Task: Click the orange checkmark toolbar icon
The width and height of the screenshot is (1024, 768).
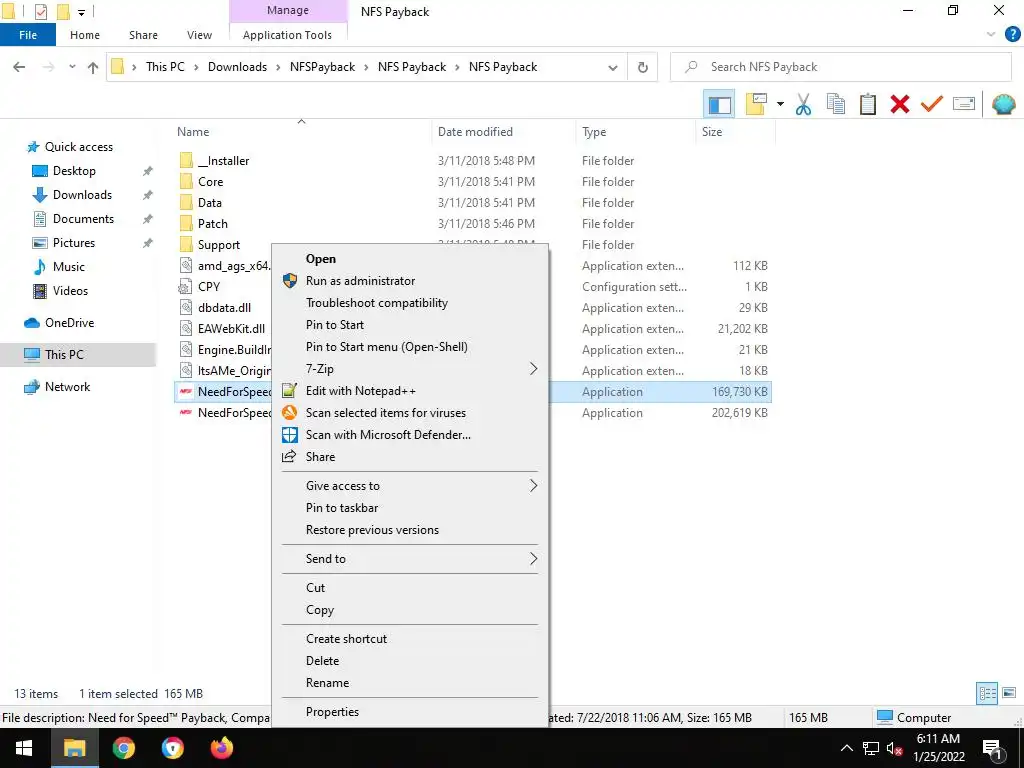Action: [x=931, y=104]
